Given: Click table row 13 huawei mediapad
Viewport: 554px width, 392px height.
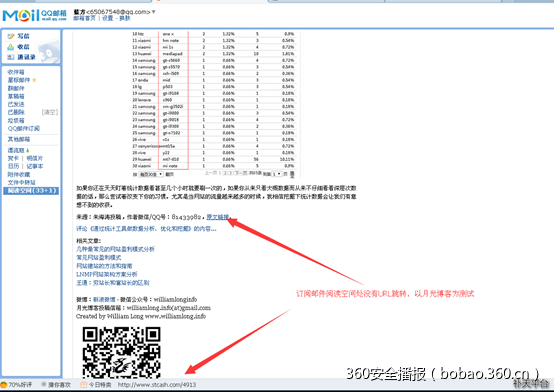Looking at the screenshot, I should pos(213,54).
